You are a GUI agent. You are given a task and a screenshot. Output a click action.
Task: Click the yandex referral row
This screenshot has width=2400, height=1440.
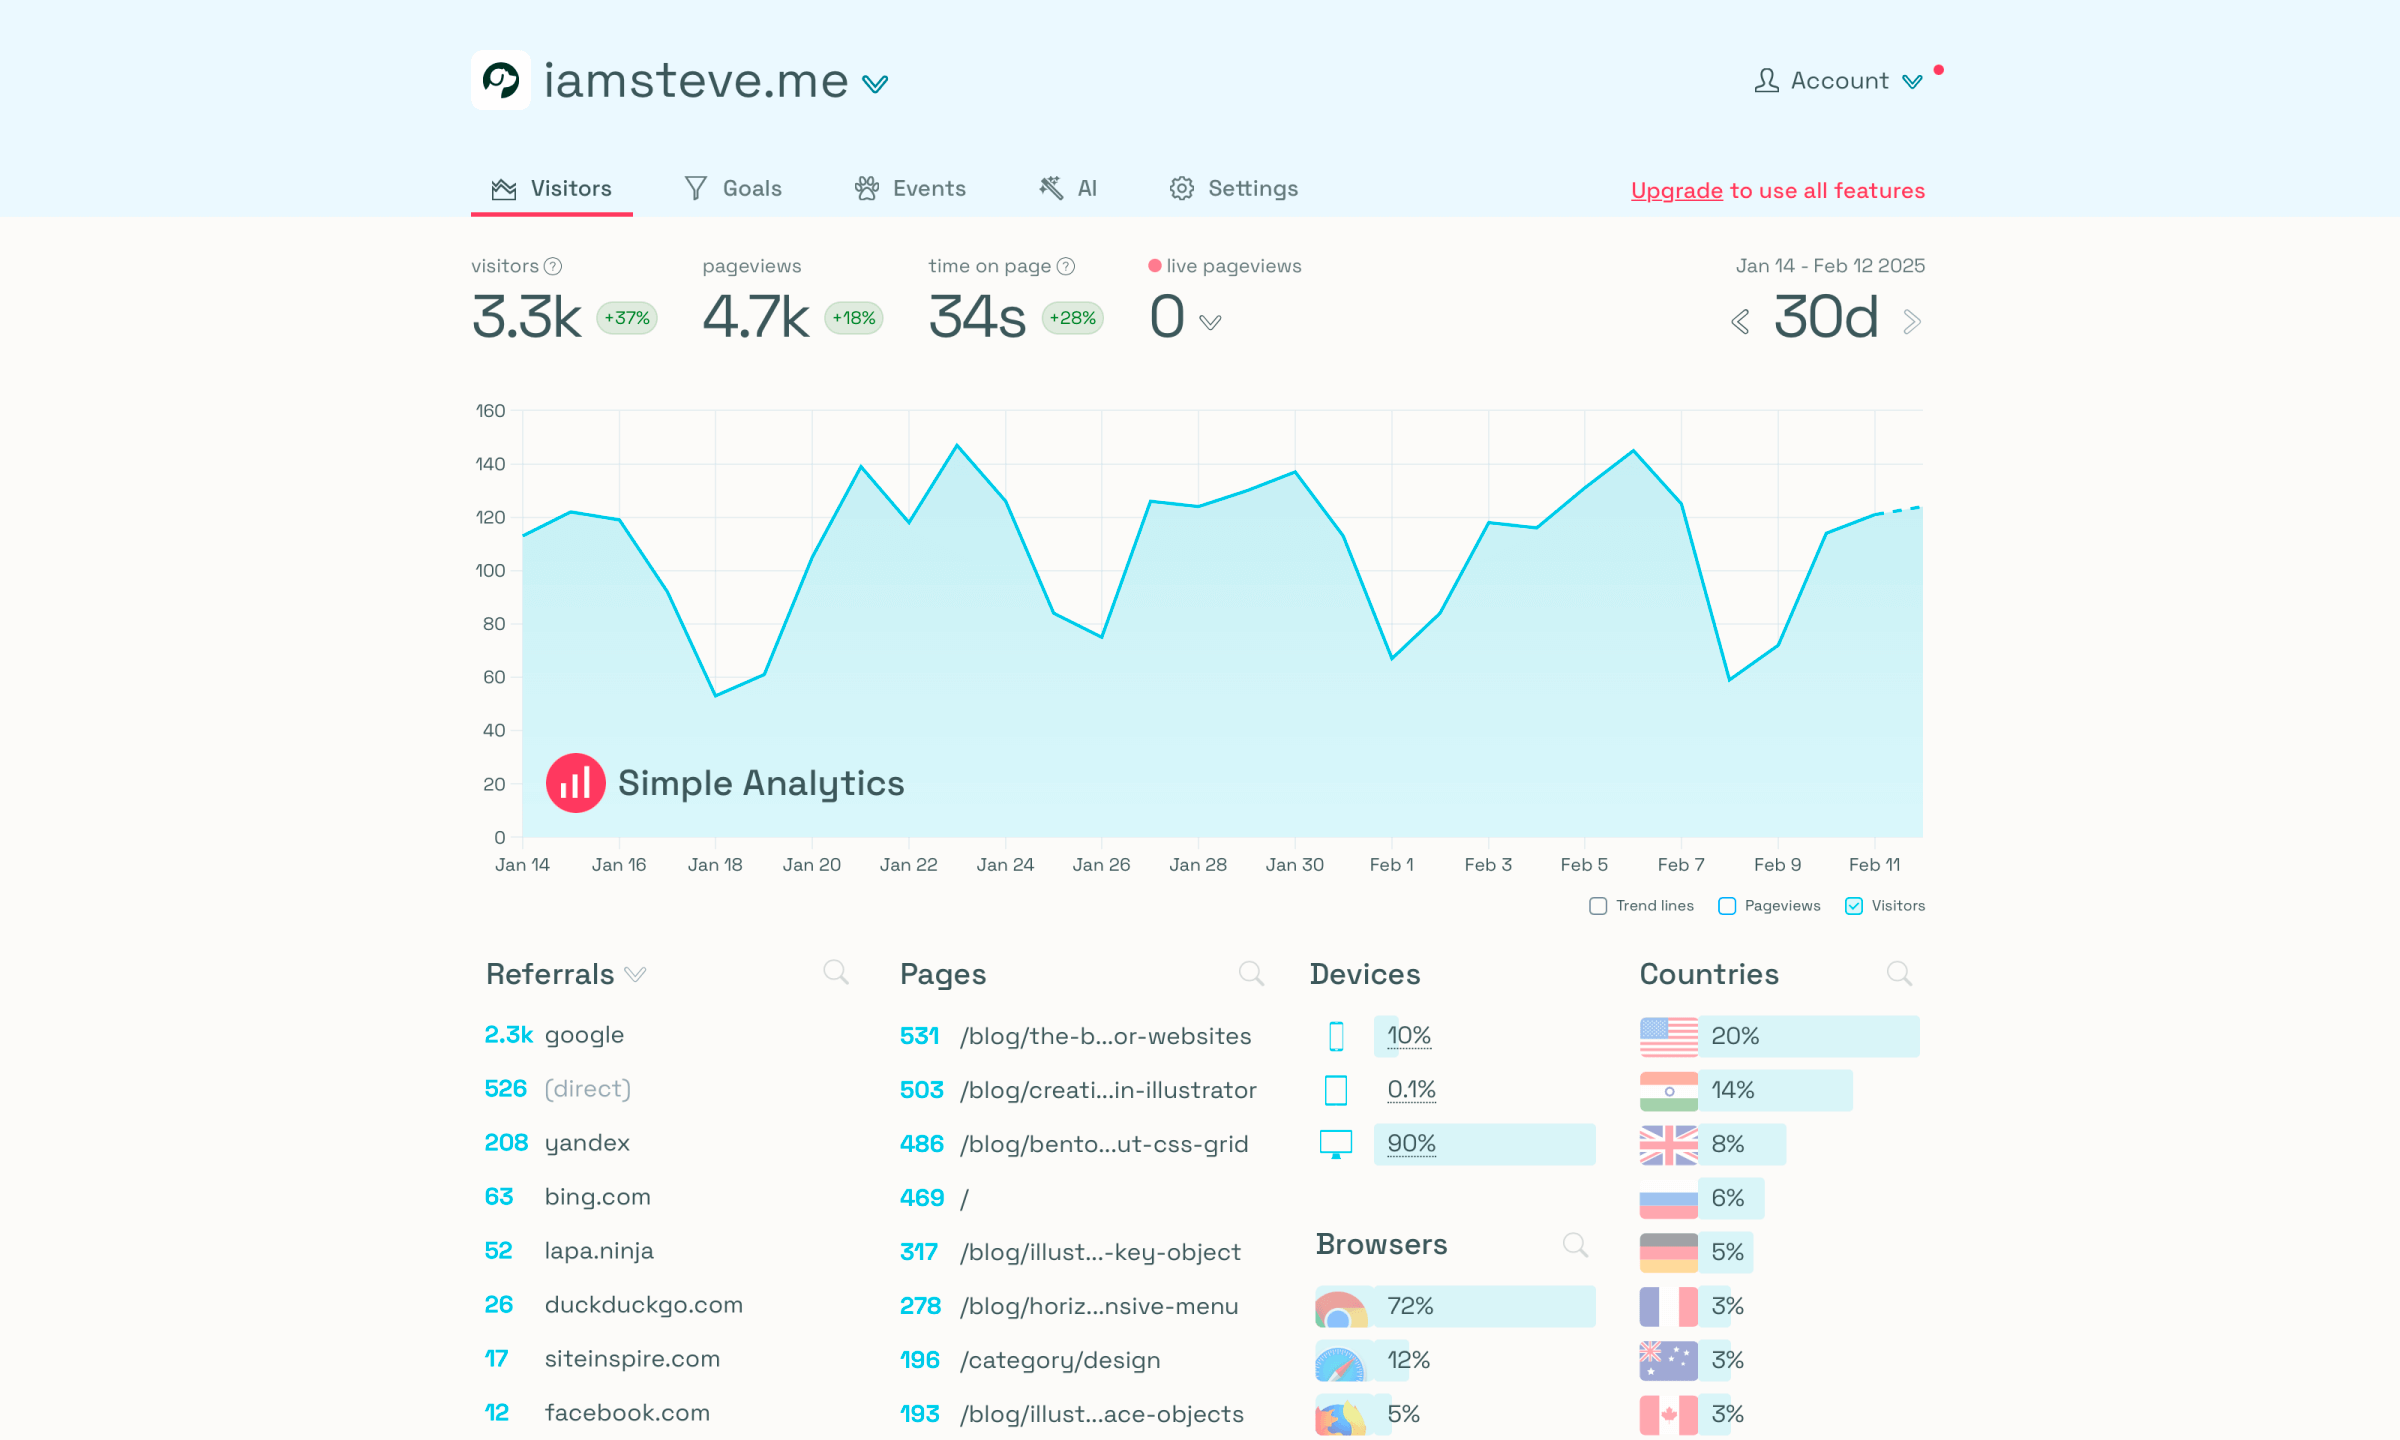557,1143
